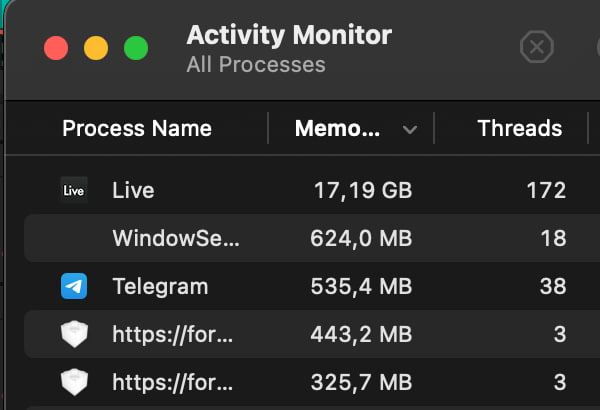Click the Live app icon
The width and height of the screenshot is (600, 410).
tap(74, 190)
